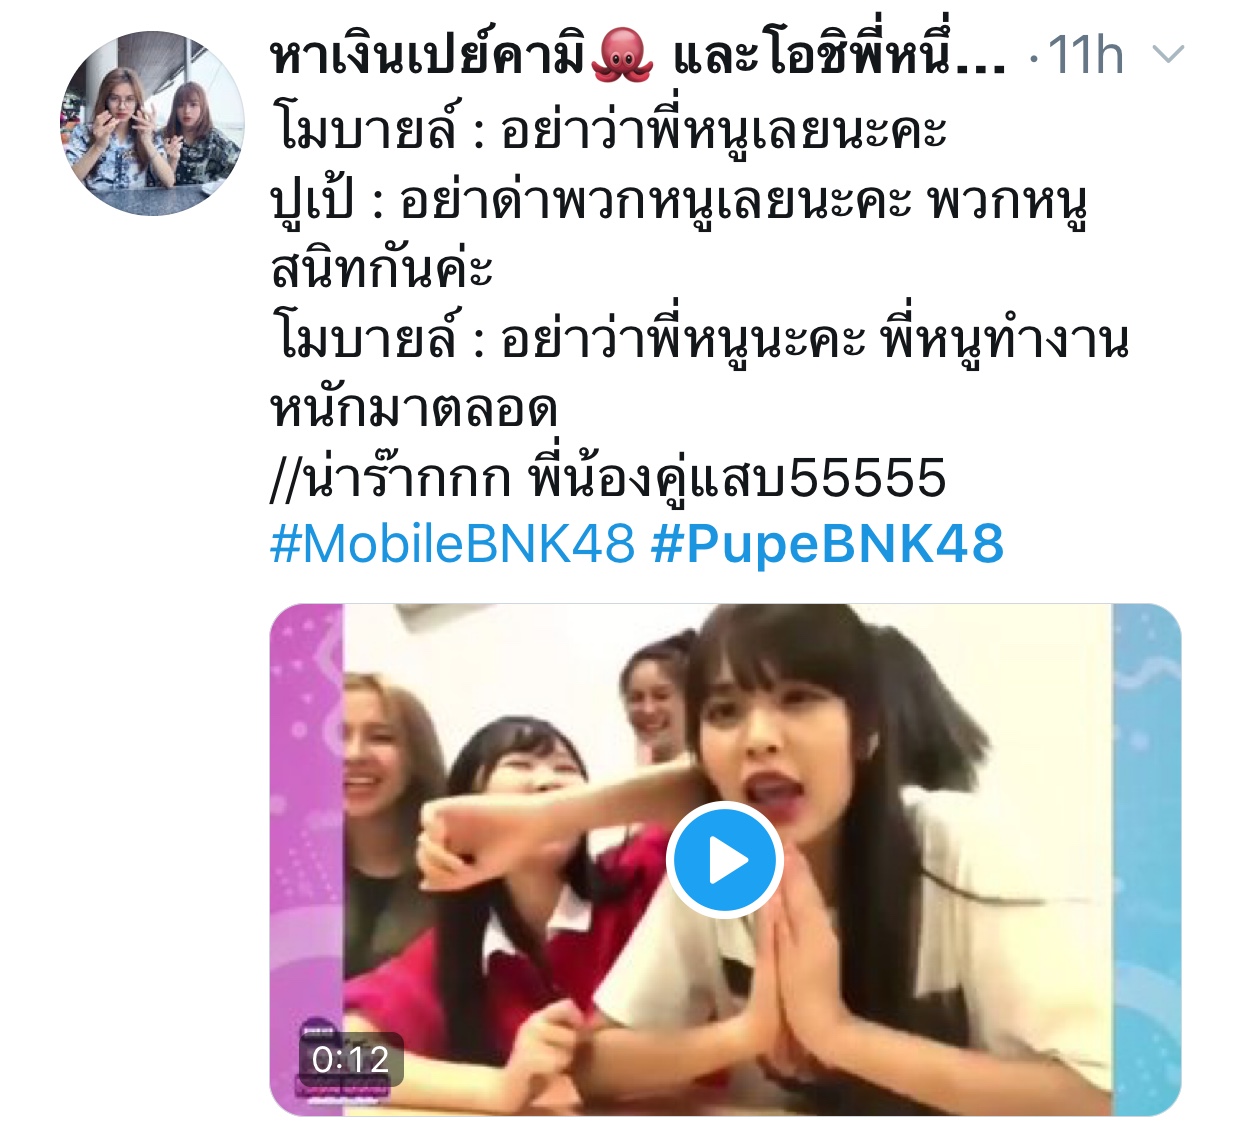Click the purple left border of the video
This screenshot has height=1124, width=1242.
(x=307, y=860)
